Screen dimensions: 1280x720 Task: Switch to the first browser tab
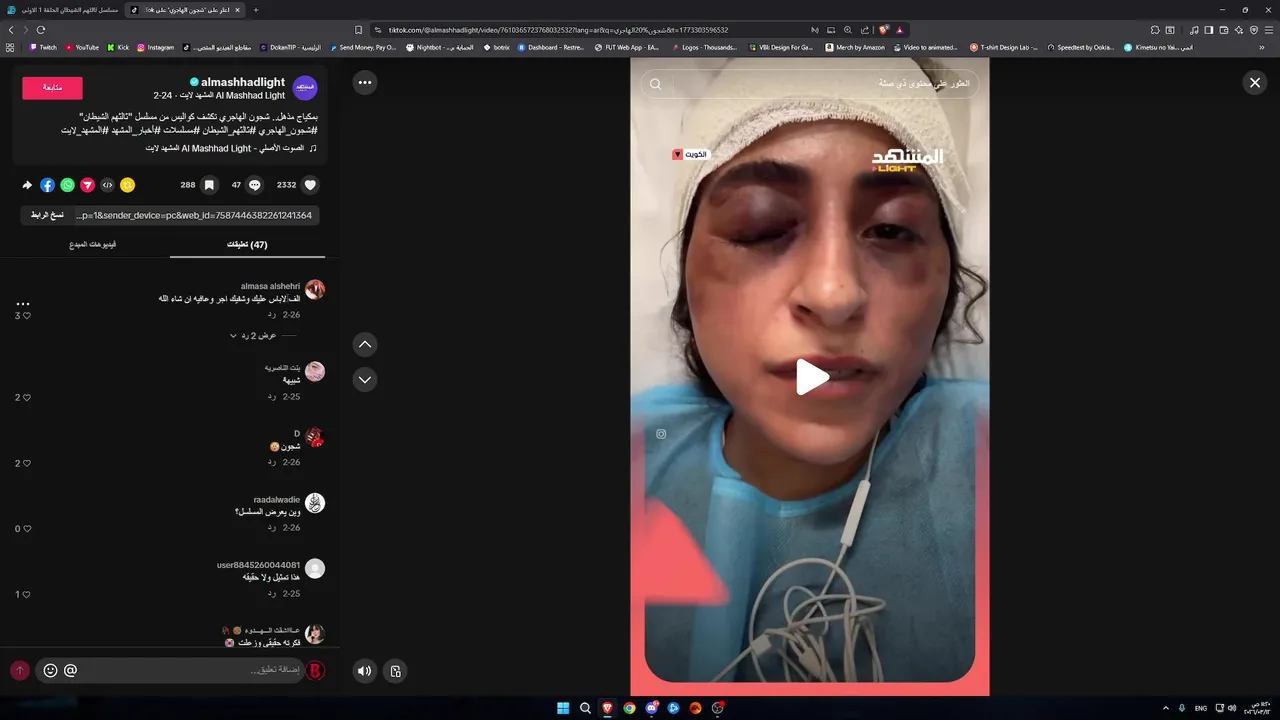62,10
